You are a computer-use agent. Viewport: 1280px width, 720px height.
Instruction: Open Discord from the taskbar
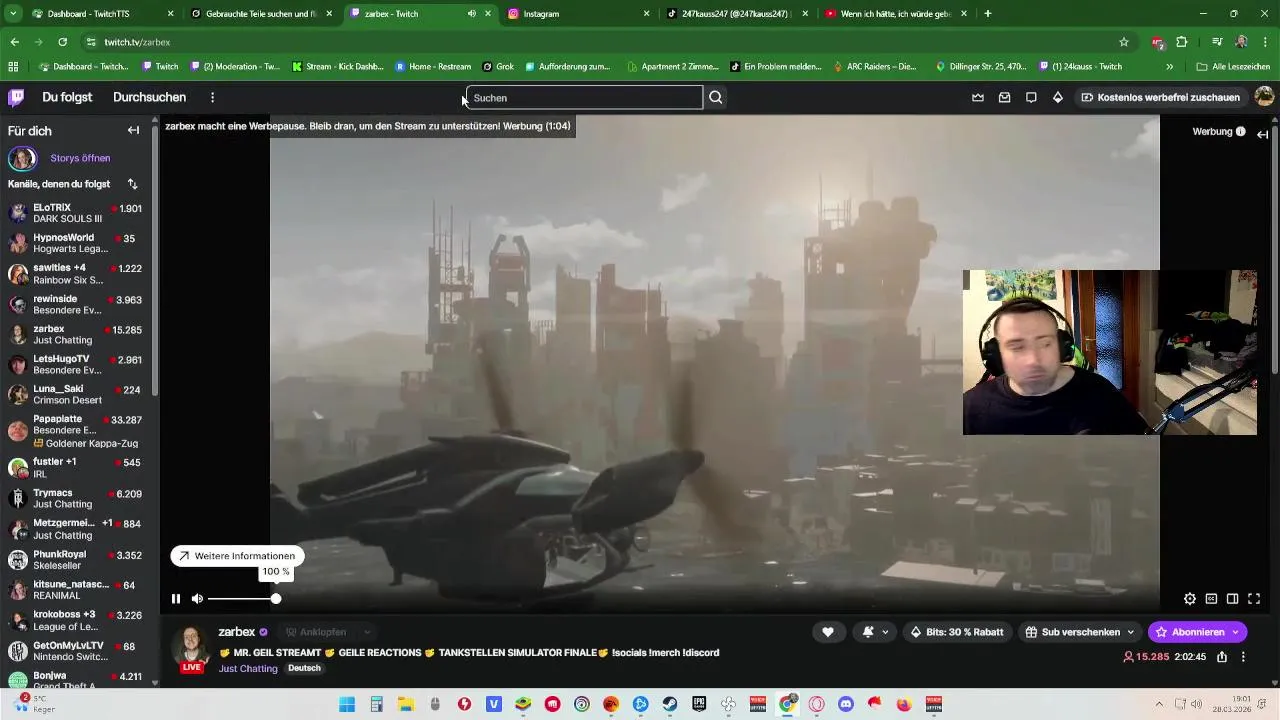[x=846, y=704]
